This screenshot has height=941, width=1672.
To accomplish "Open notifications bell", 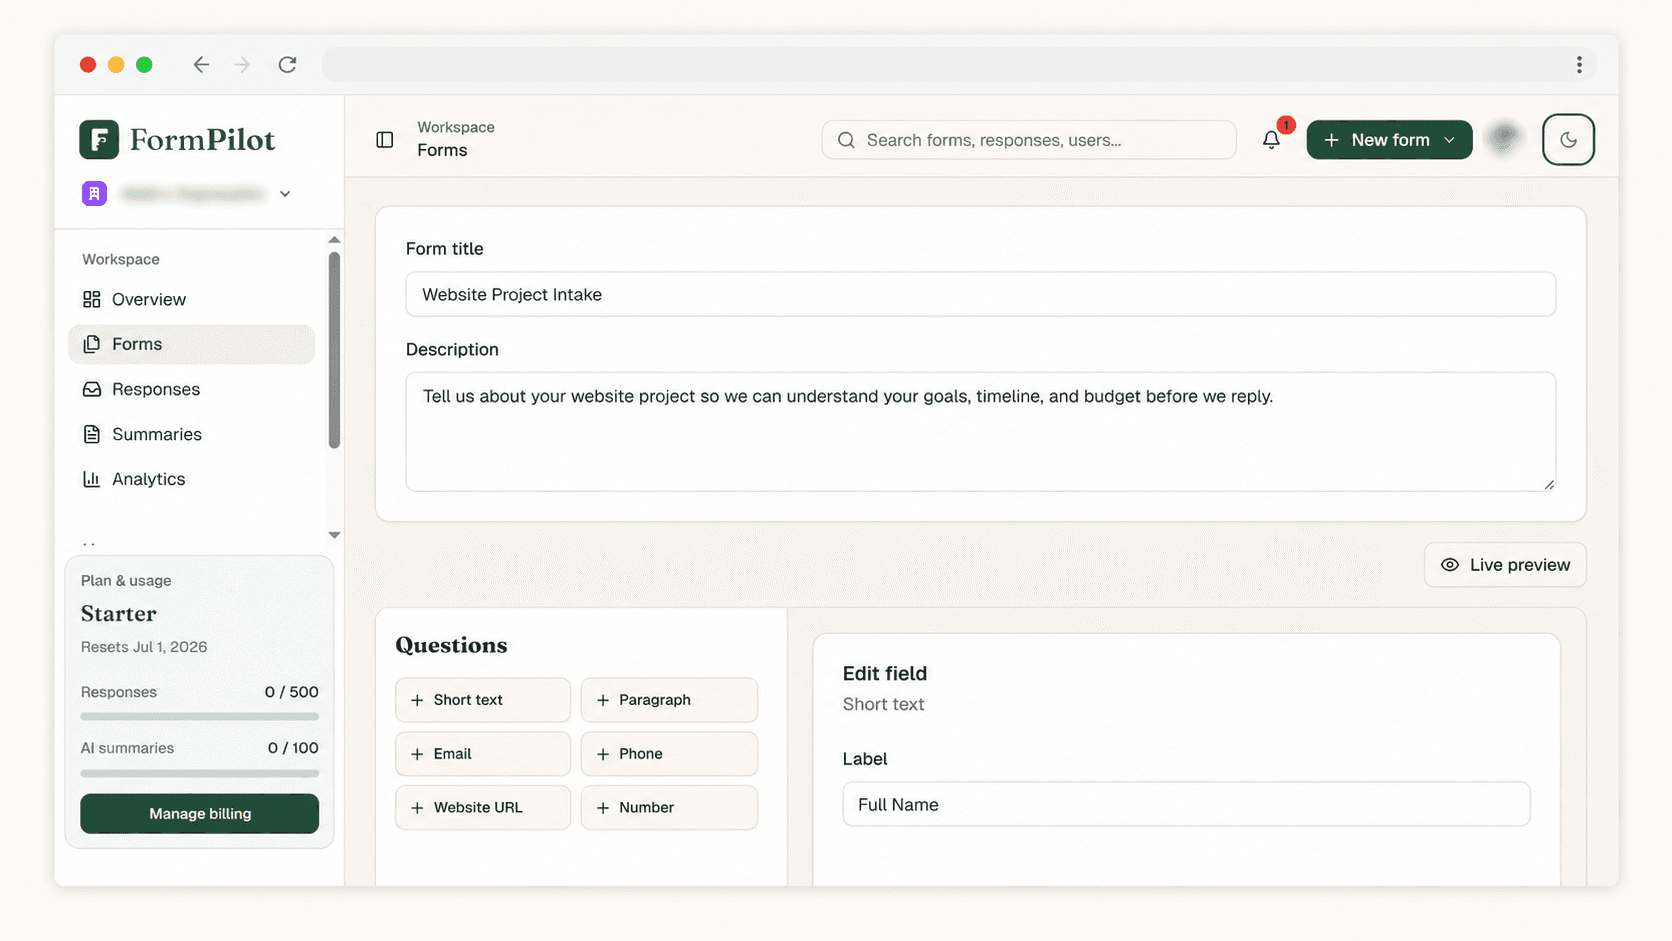I will coord(1271,140).
